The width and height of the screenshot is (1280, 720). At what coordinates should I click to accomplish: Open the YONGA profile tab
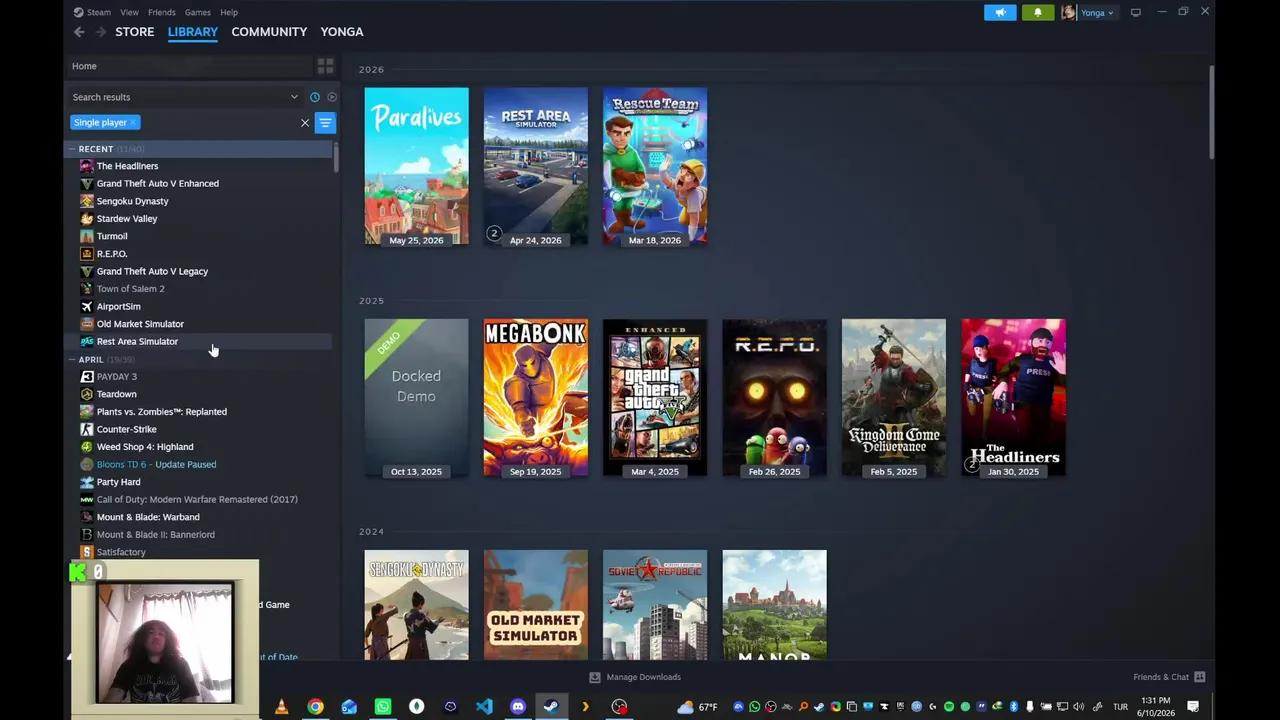click(342, 32)
